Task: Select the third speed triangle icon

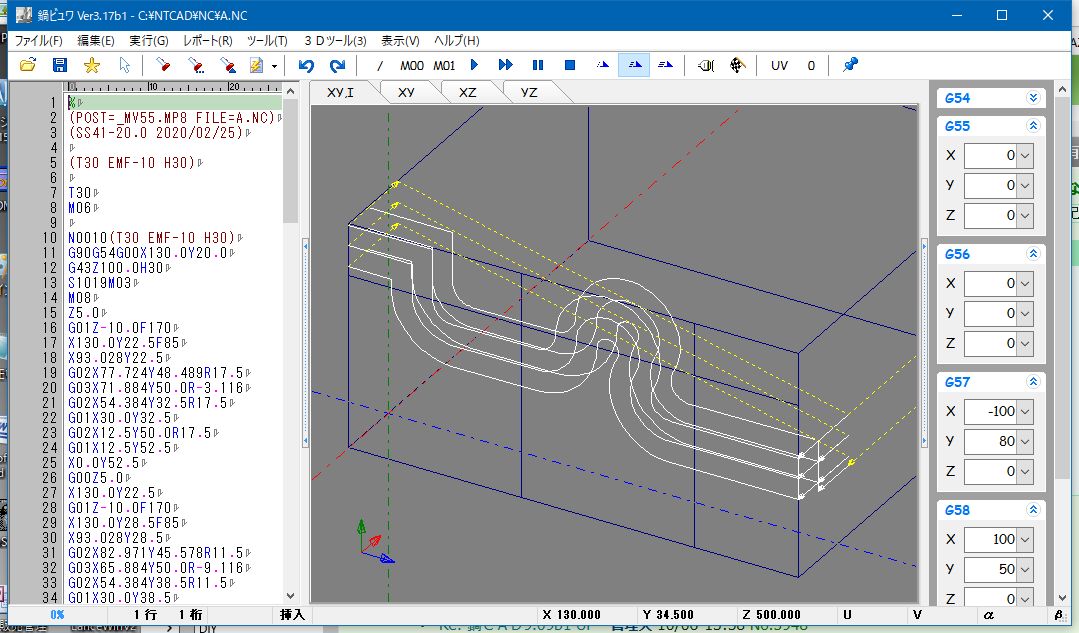Action: (665, 65)
